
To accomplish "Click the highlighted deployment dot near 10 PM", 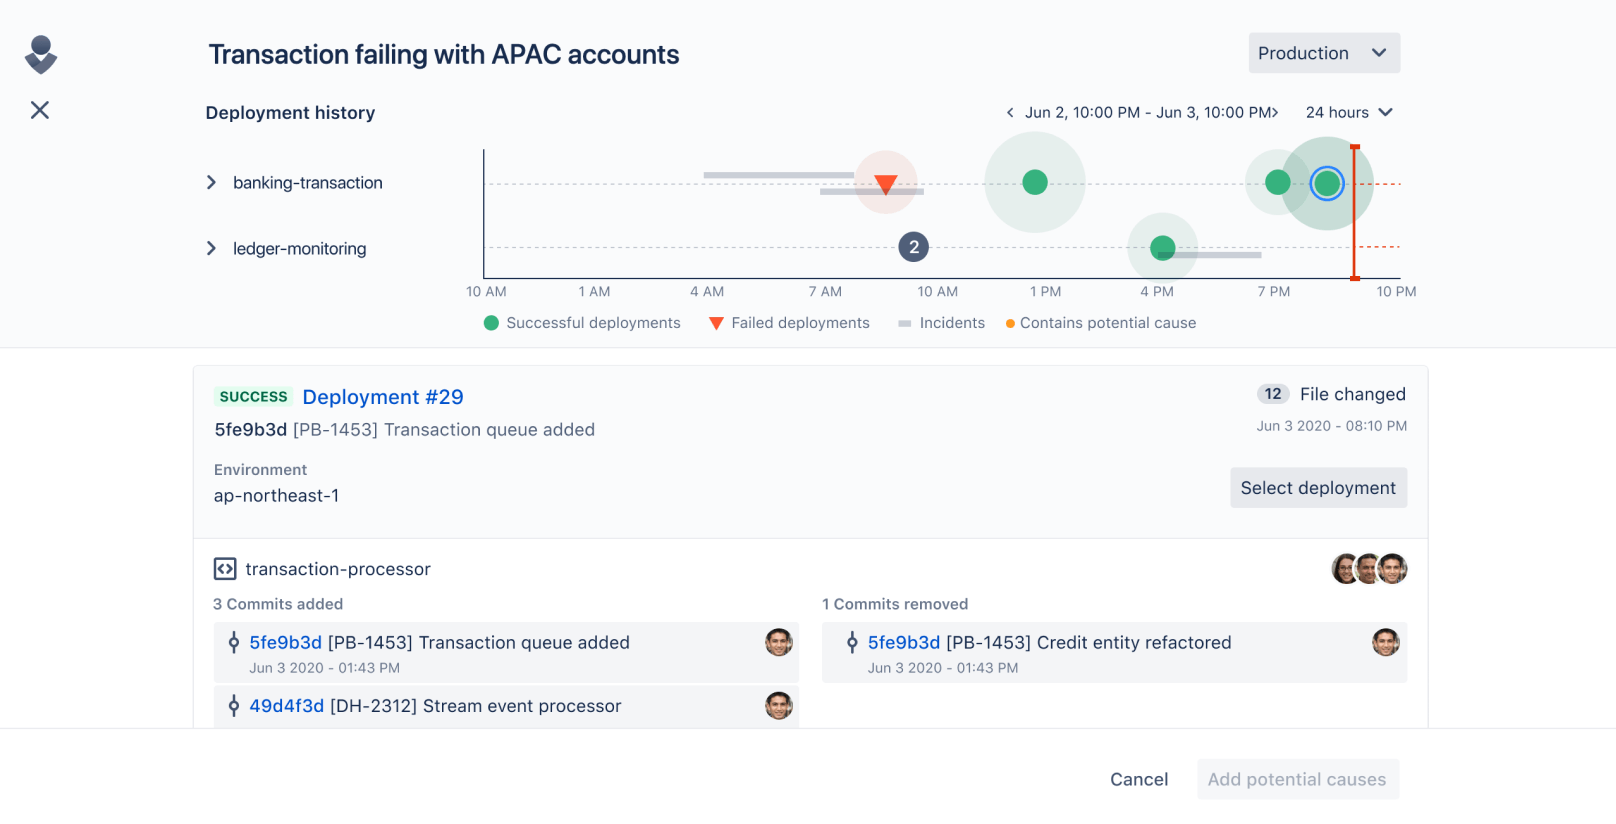I will click(x=1327, y=183).
